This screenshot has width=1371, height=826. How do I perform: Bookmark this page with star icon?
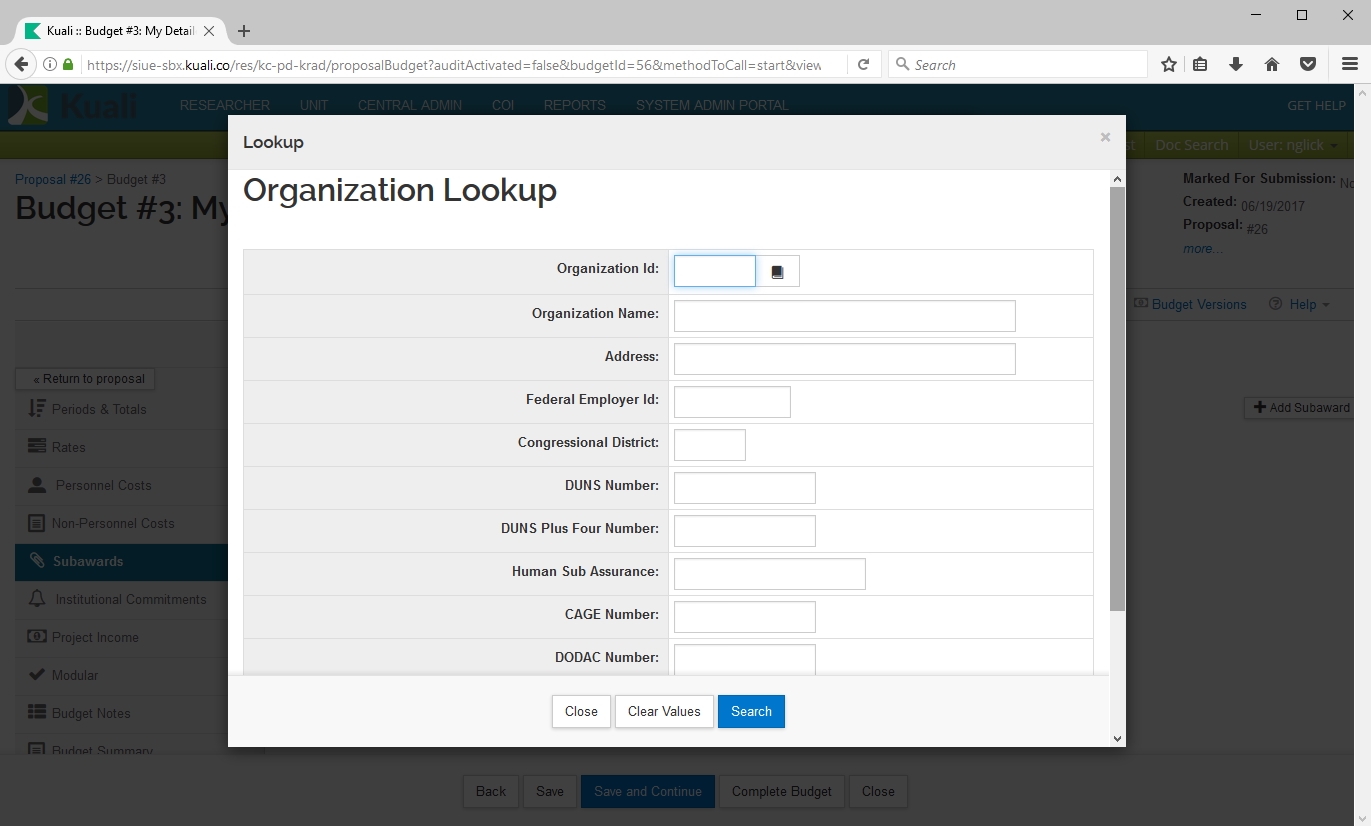[x=1168, y=65]
